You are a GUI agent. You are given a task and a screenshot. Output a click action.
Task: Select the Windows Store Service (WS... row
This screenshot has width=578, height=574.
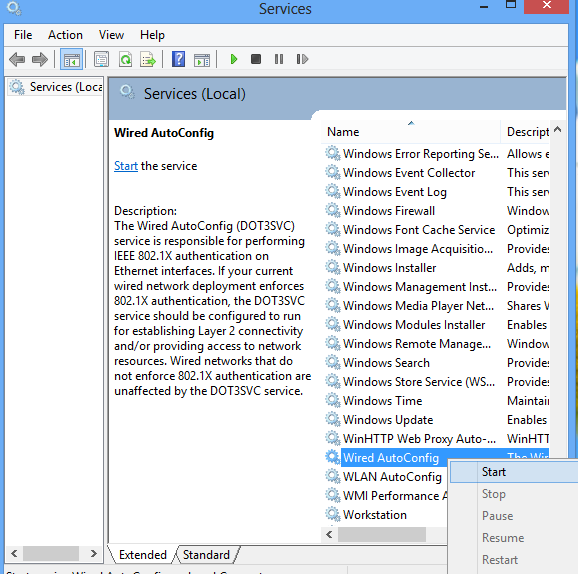tap(436, 382)
